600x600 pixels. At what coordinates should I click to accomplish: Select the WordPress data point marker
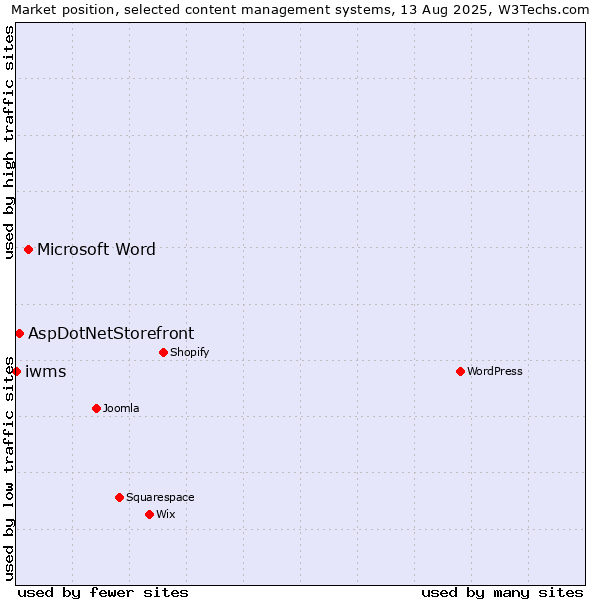(460, 371)
